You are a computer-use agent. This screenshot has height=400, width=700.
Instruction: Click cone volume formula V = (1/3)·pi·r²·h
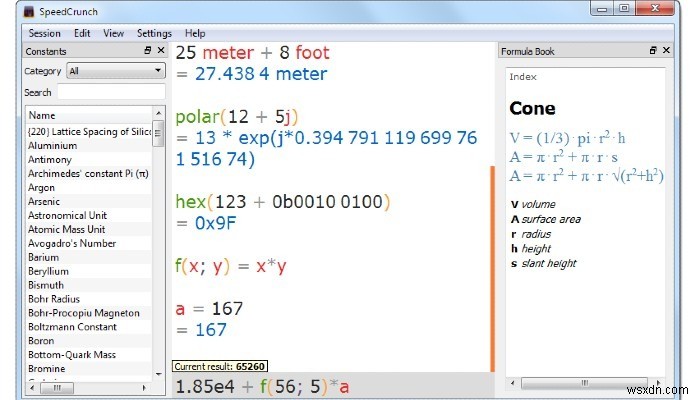(x=567, y=138)
